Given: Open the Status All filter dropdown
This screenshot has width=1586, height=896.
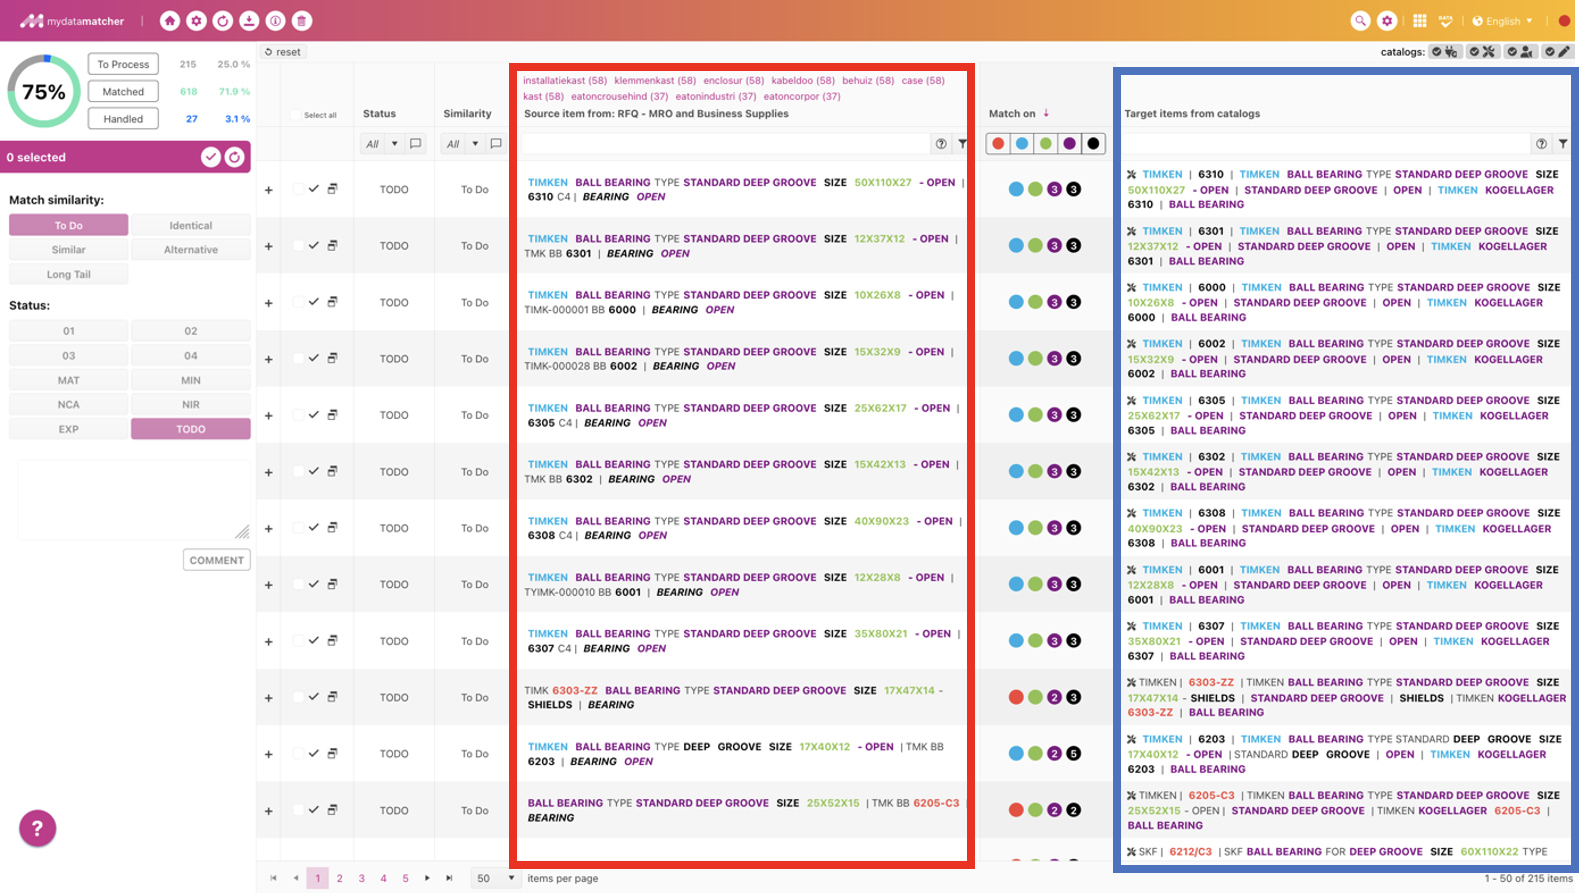Looking at the screenshot, I should coord(381,144).
